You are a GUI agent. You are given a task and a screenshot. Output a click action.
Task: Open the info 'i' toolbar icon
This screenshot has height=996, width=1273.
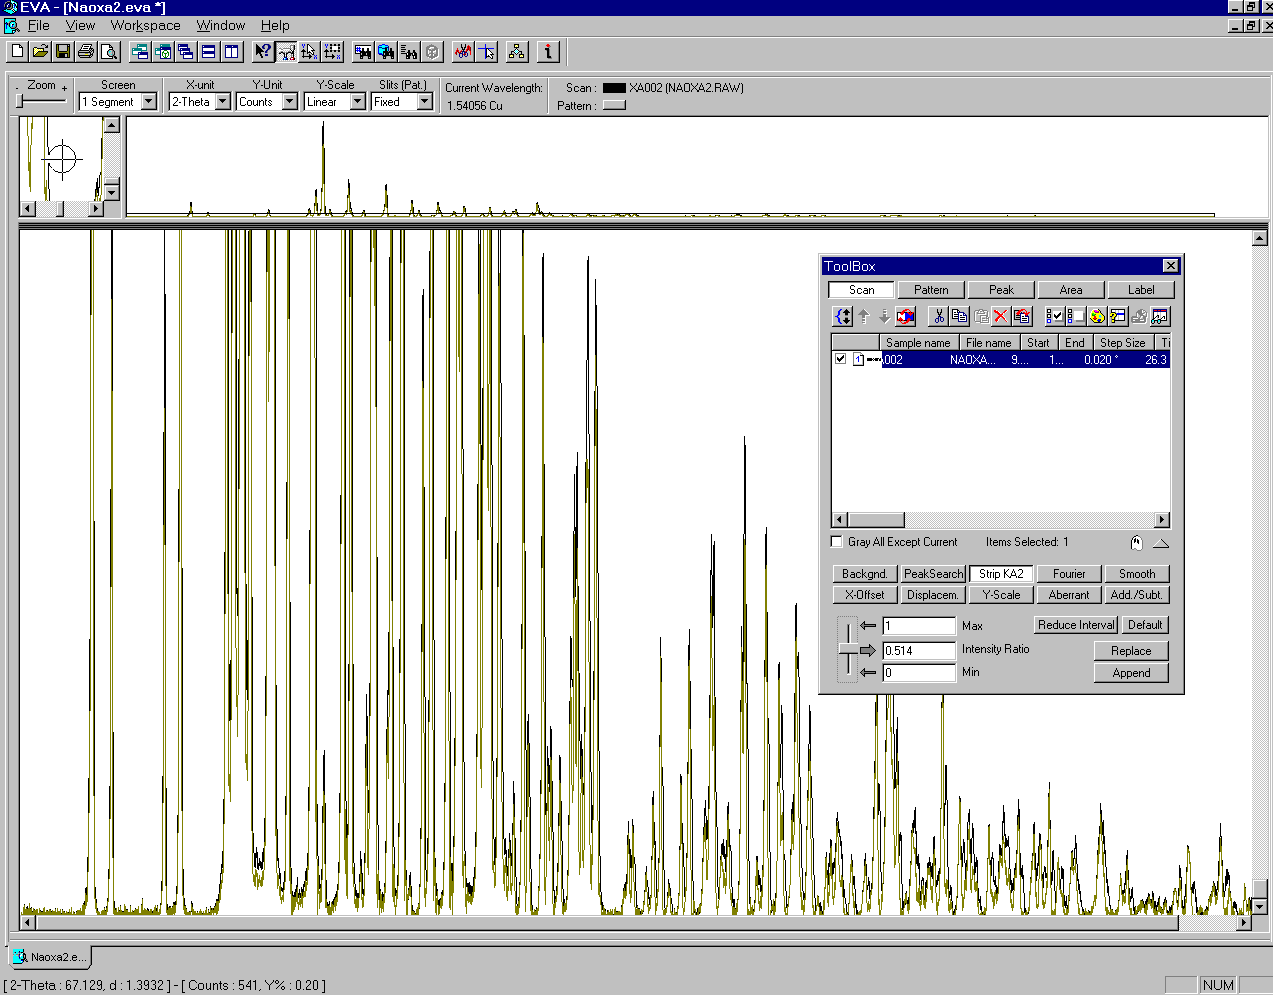548,52
